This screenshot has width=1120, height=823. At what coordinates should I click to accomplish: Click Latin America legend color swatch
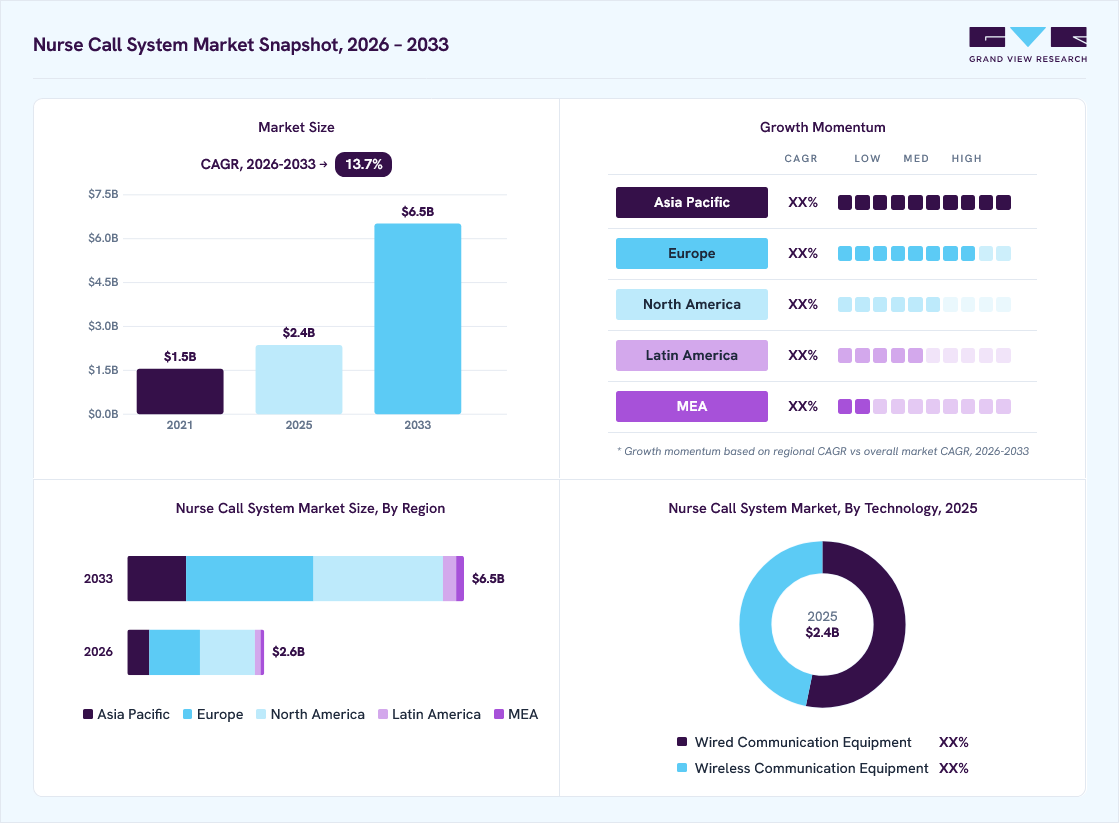[383, 714]
